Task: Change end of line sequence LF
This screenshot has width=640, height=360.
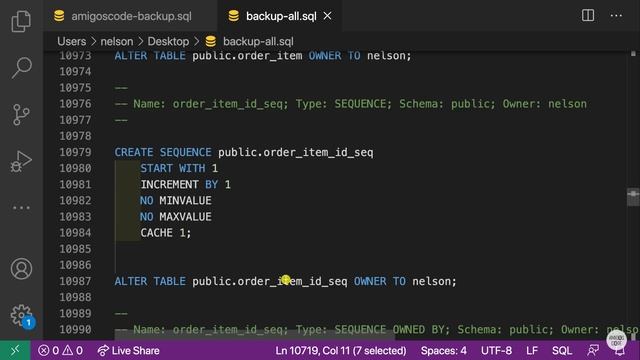Action: (x=532, y=350)
